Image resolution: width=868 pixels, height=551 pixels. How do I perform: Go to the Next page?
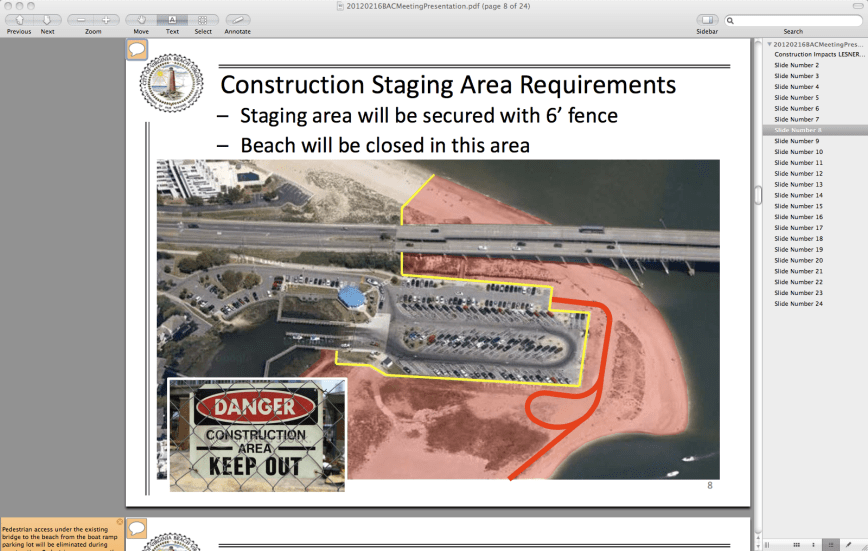point(48,20)
